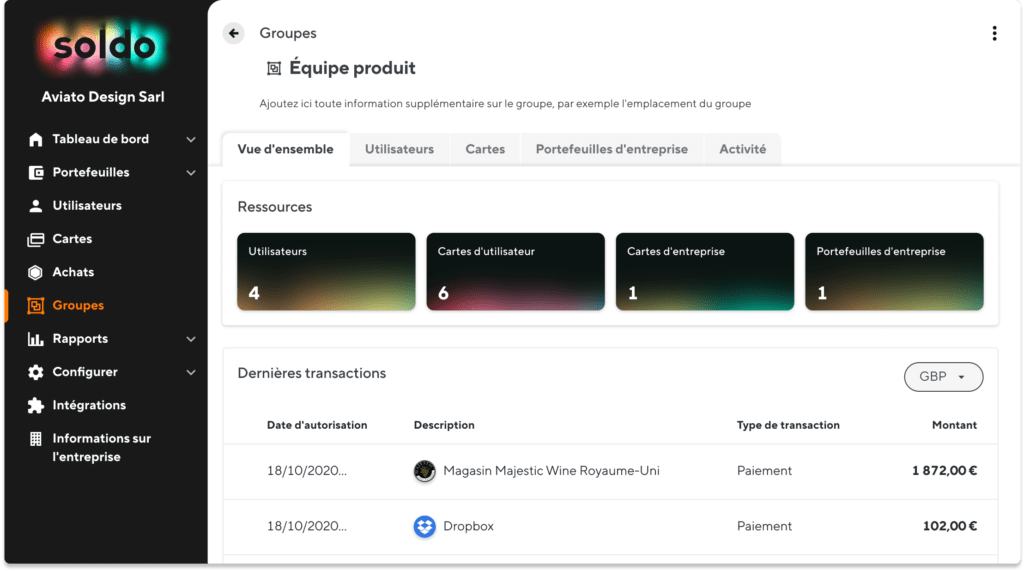Click the Cartes d'utilisateur resource card
Viewport: 1024px width, 571px height.
pos(515,271)
